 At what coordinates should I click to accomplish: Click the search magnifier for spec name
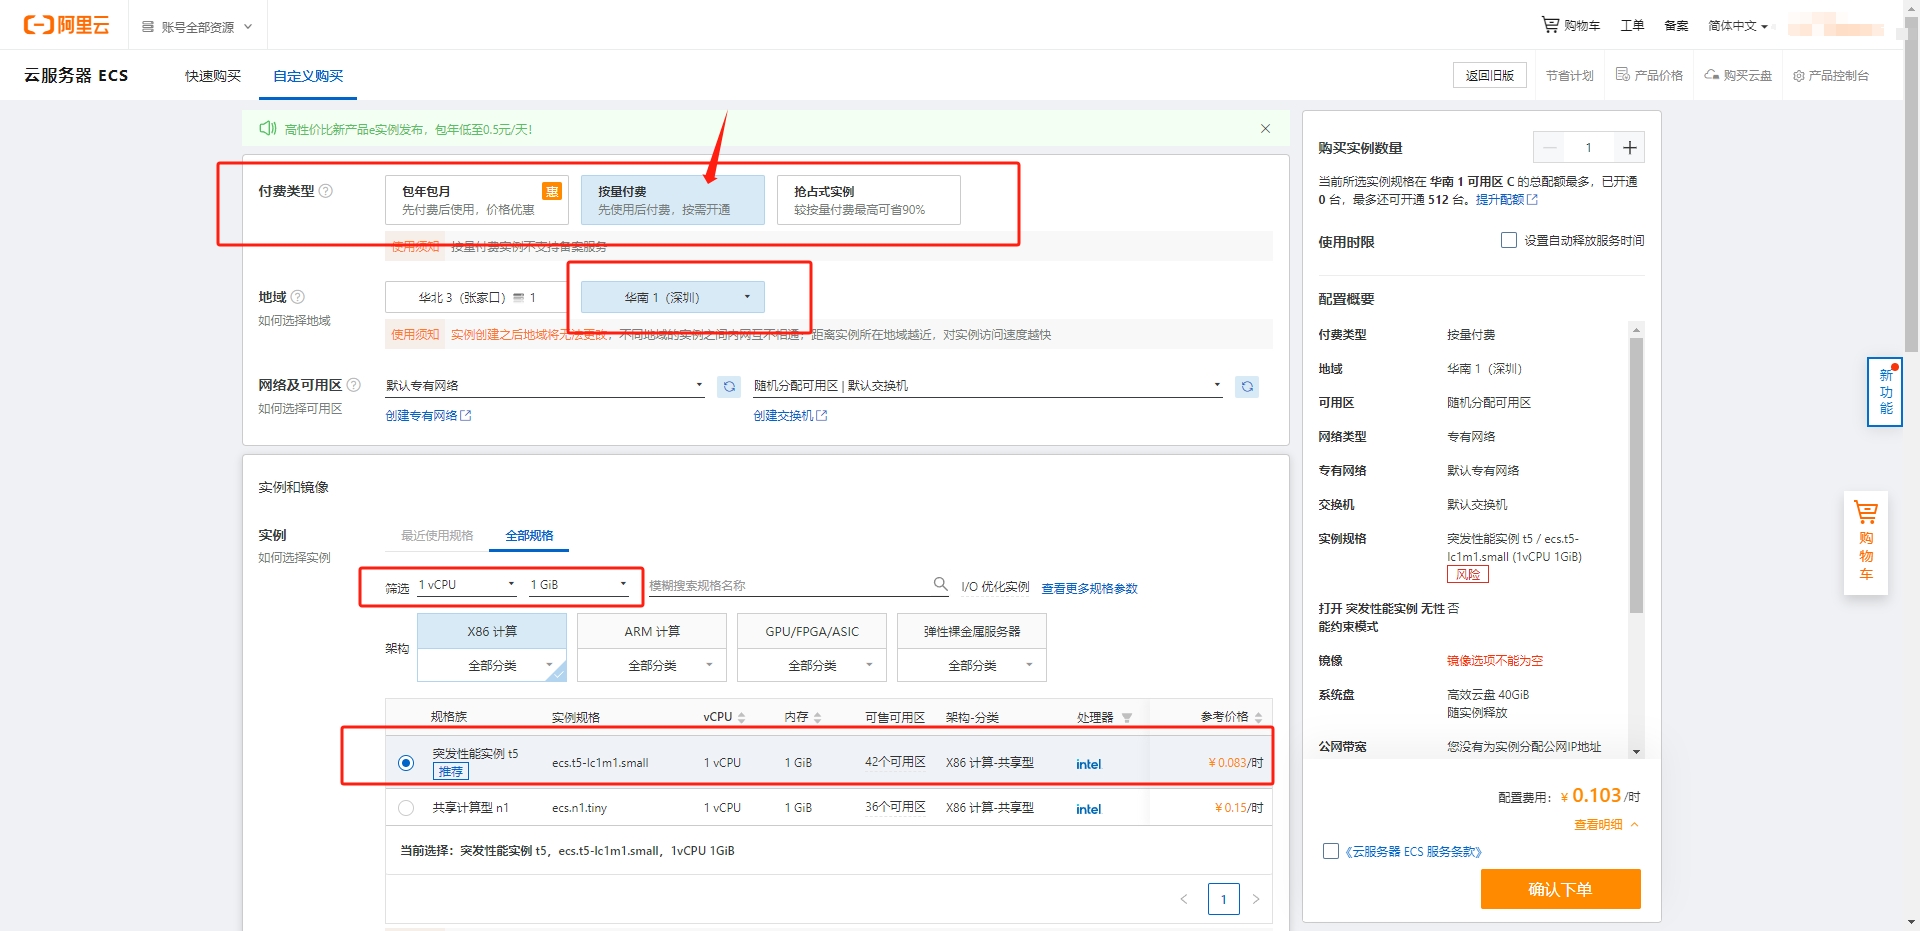point(940,584)
